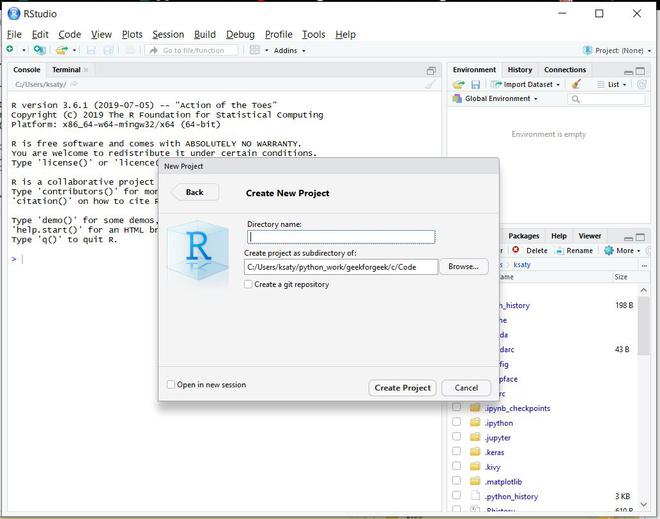Check Open in new session
Viewport: 660px width, 519px height.
tap(171, 384)
